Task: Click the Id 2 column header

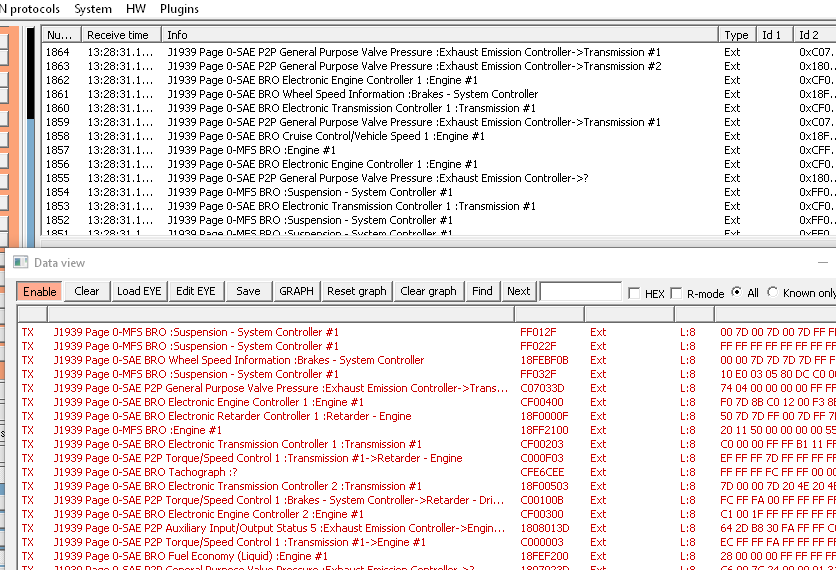Action: point(815,35)
